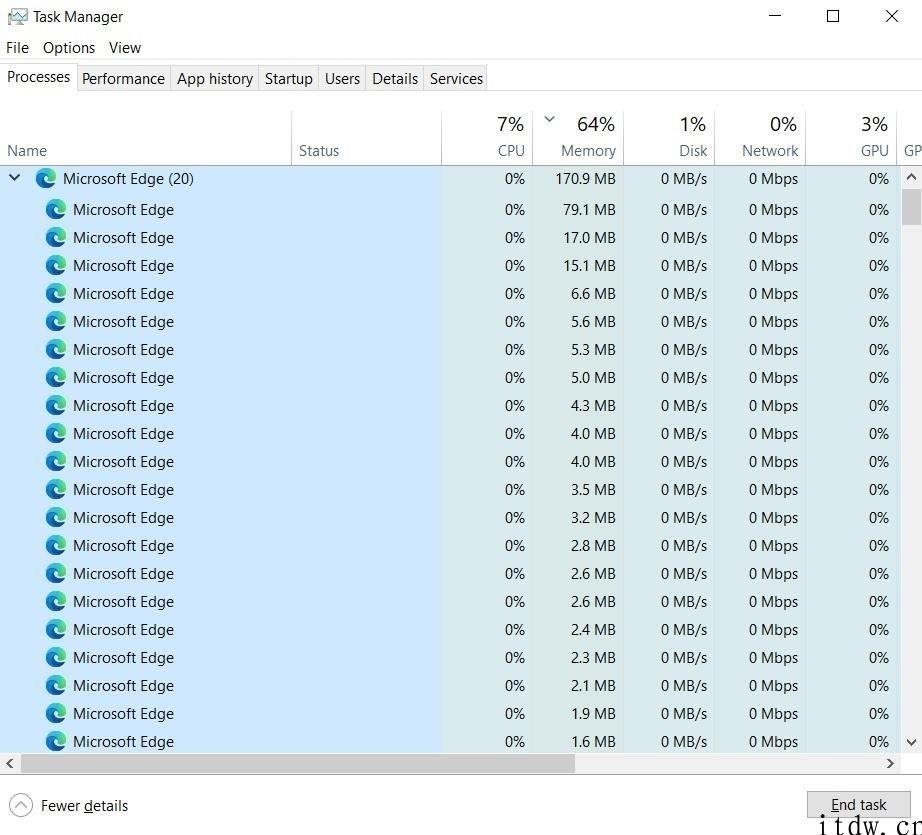Collapse the Microsoft Edge (20) group

coord(15,177)
